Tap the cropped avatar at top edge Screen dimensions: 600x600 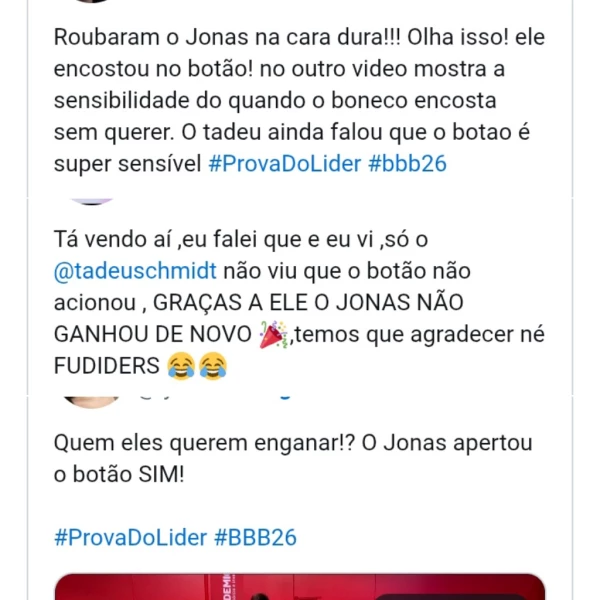pos(92,1)
